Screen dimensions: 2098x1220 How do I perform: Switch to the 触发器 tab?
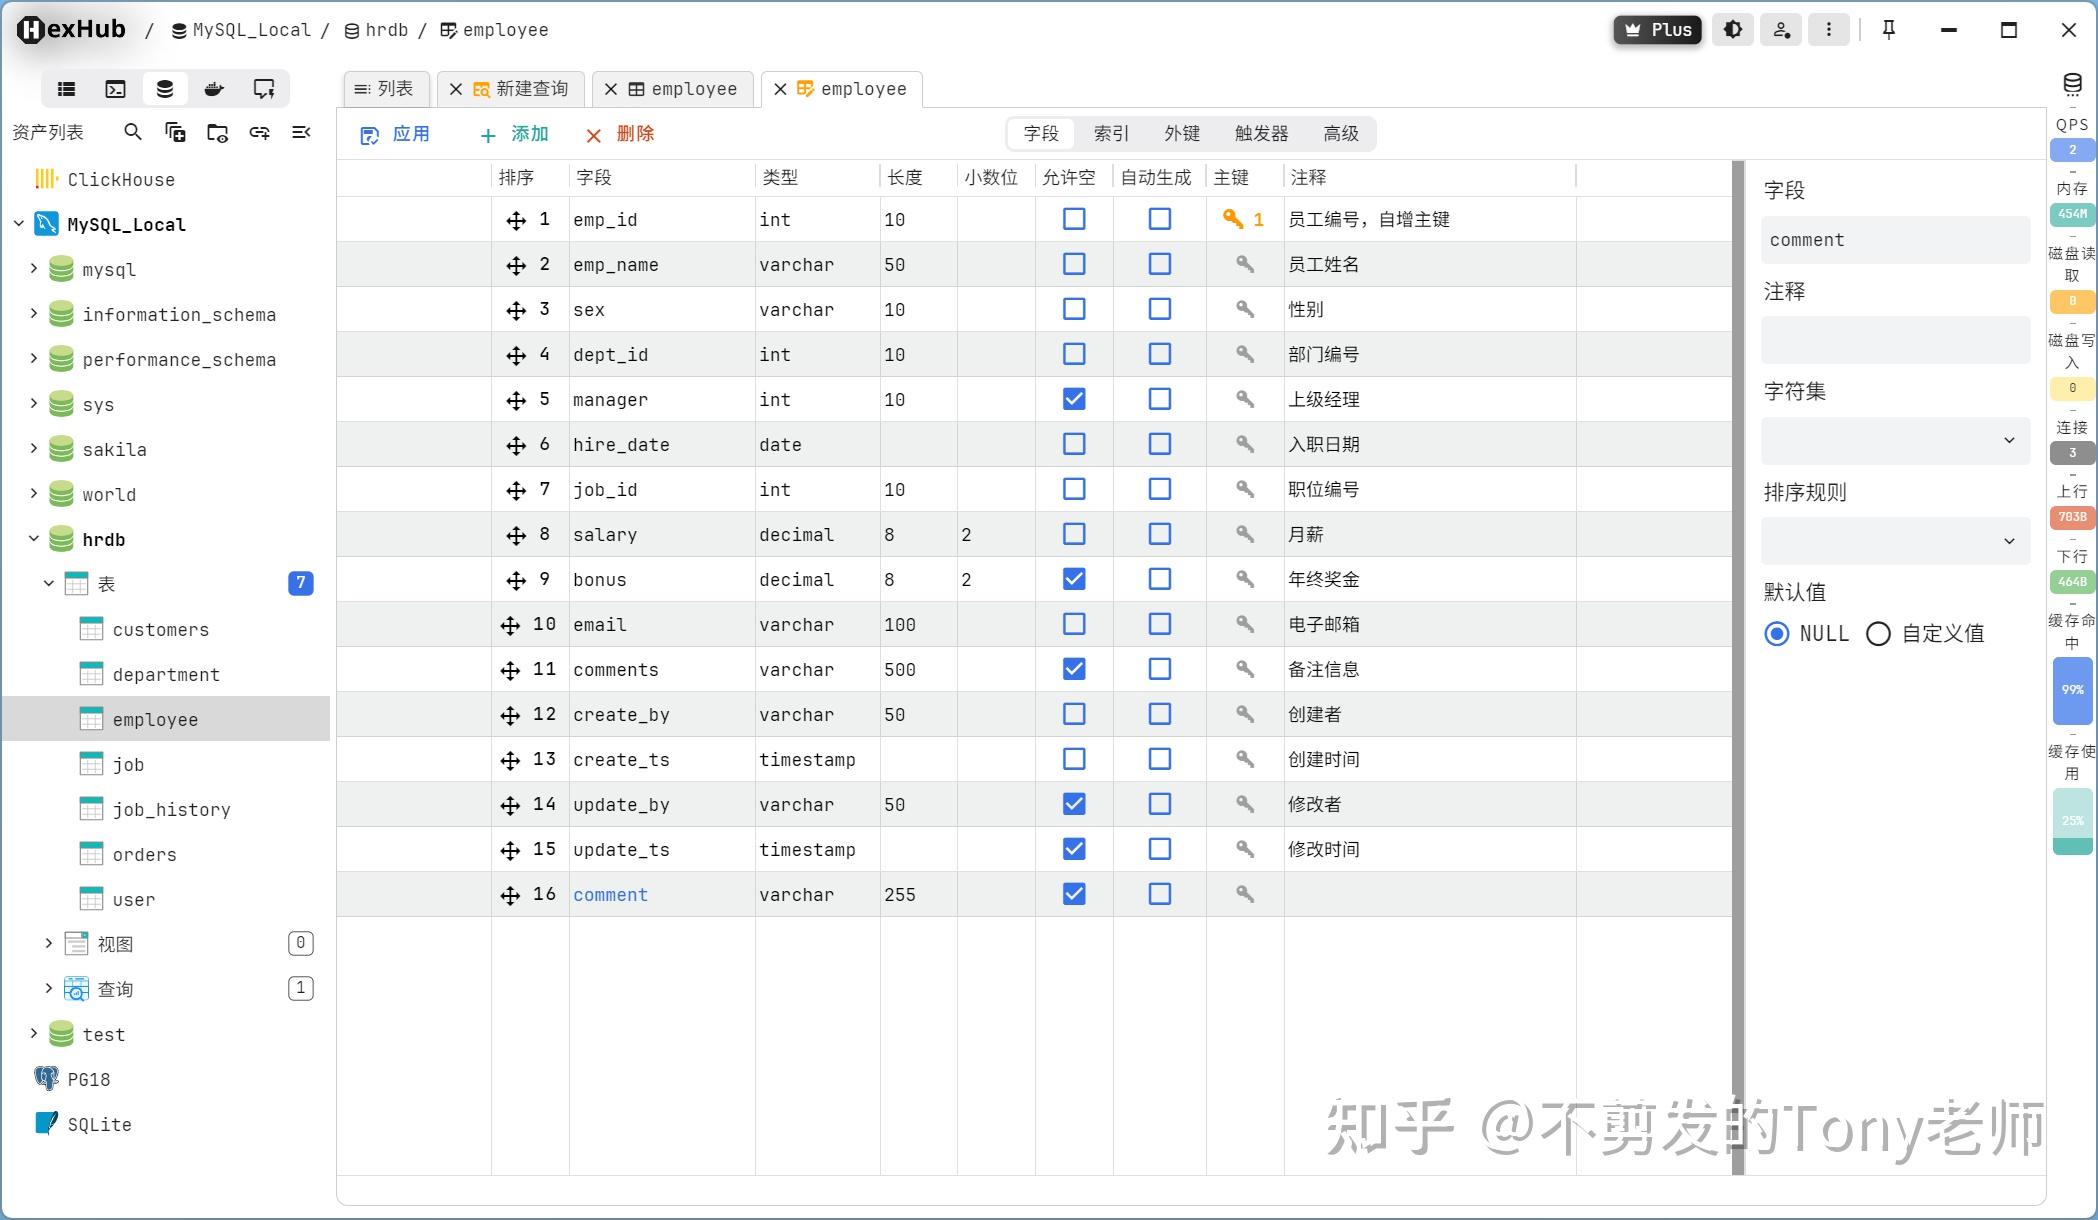pyautogui.click(x=1262, y=133)
